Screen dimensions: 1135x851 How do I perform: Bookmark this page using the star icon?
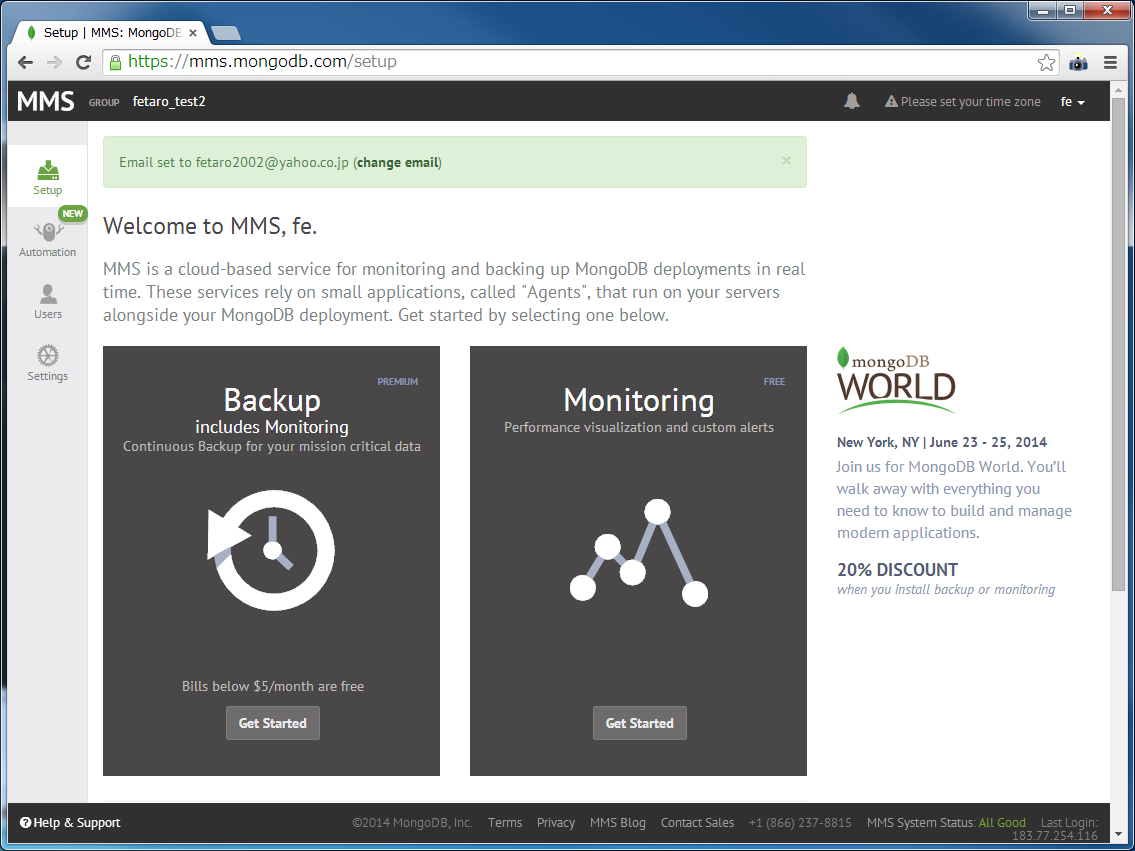pos(1046,62)
